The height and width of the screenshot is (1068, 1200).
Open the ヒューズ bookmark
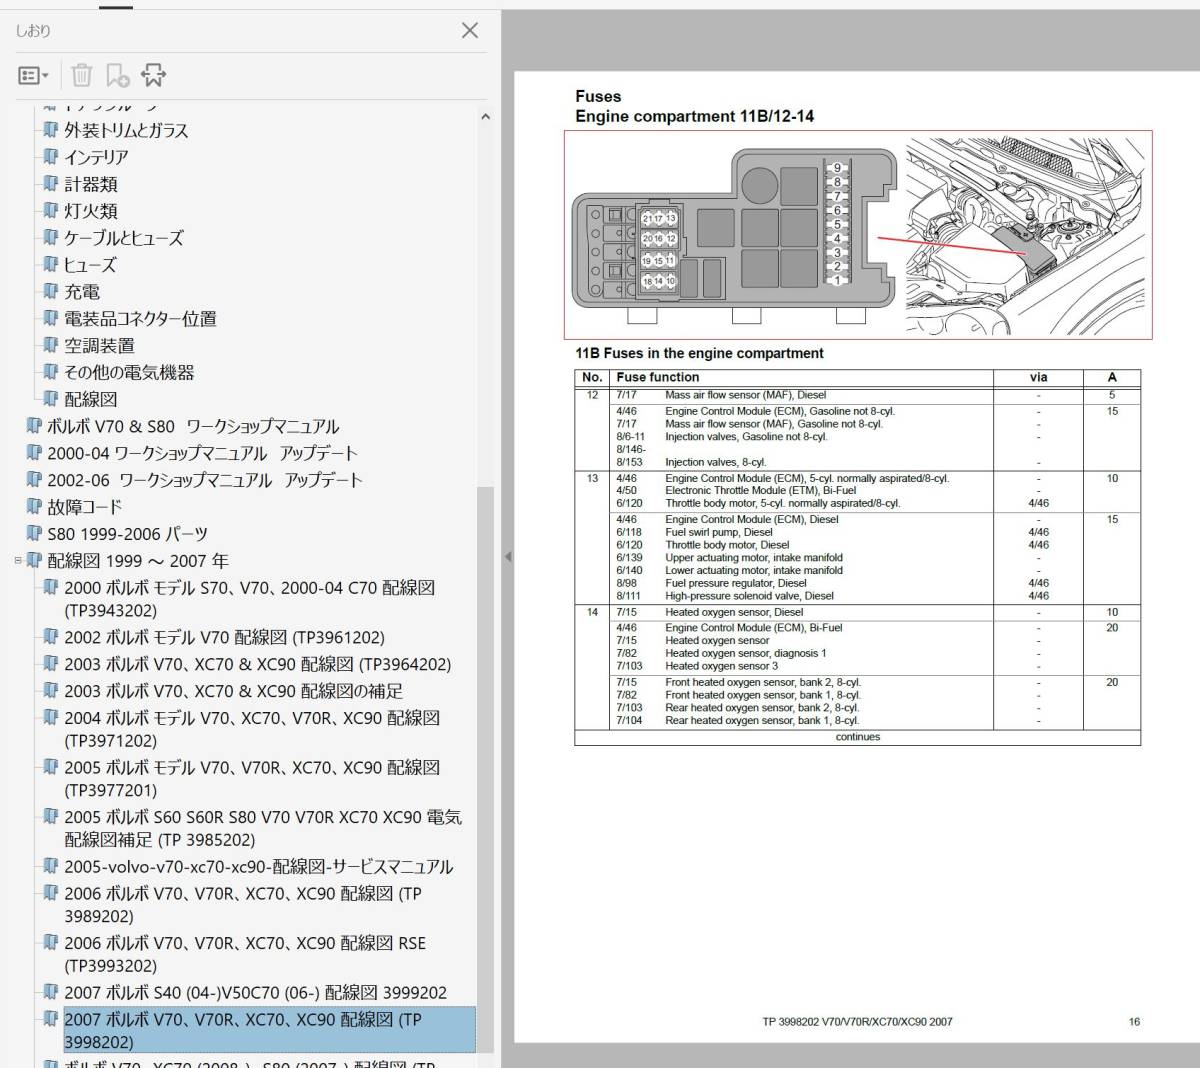coord(90,265)
